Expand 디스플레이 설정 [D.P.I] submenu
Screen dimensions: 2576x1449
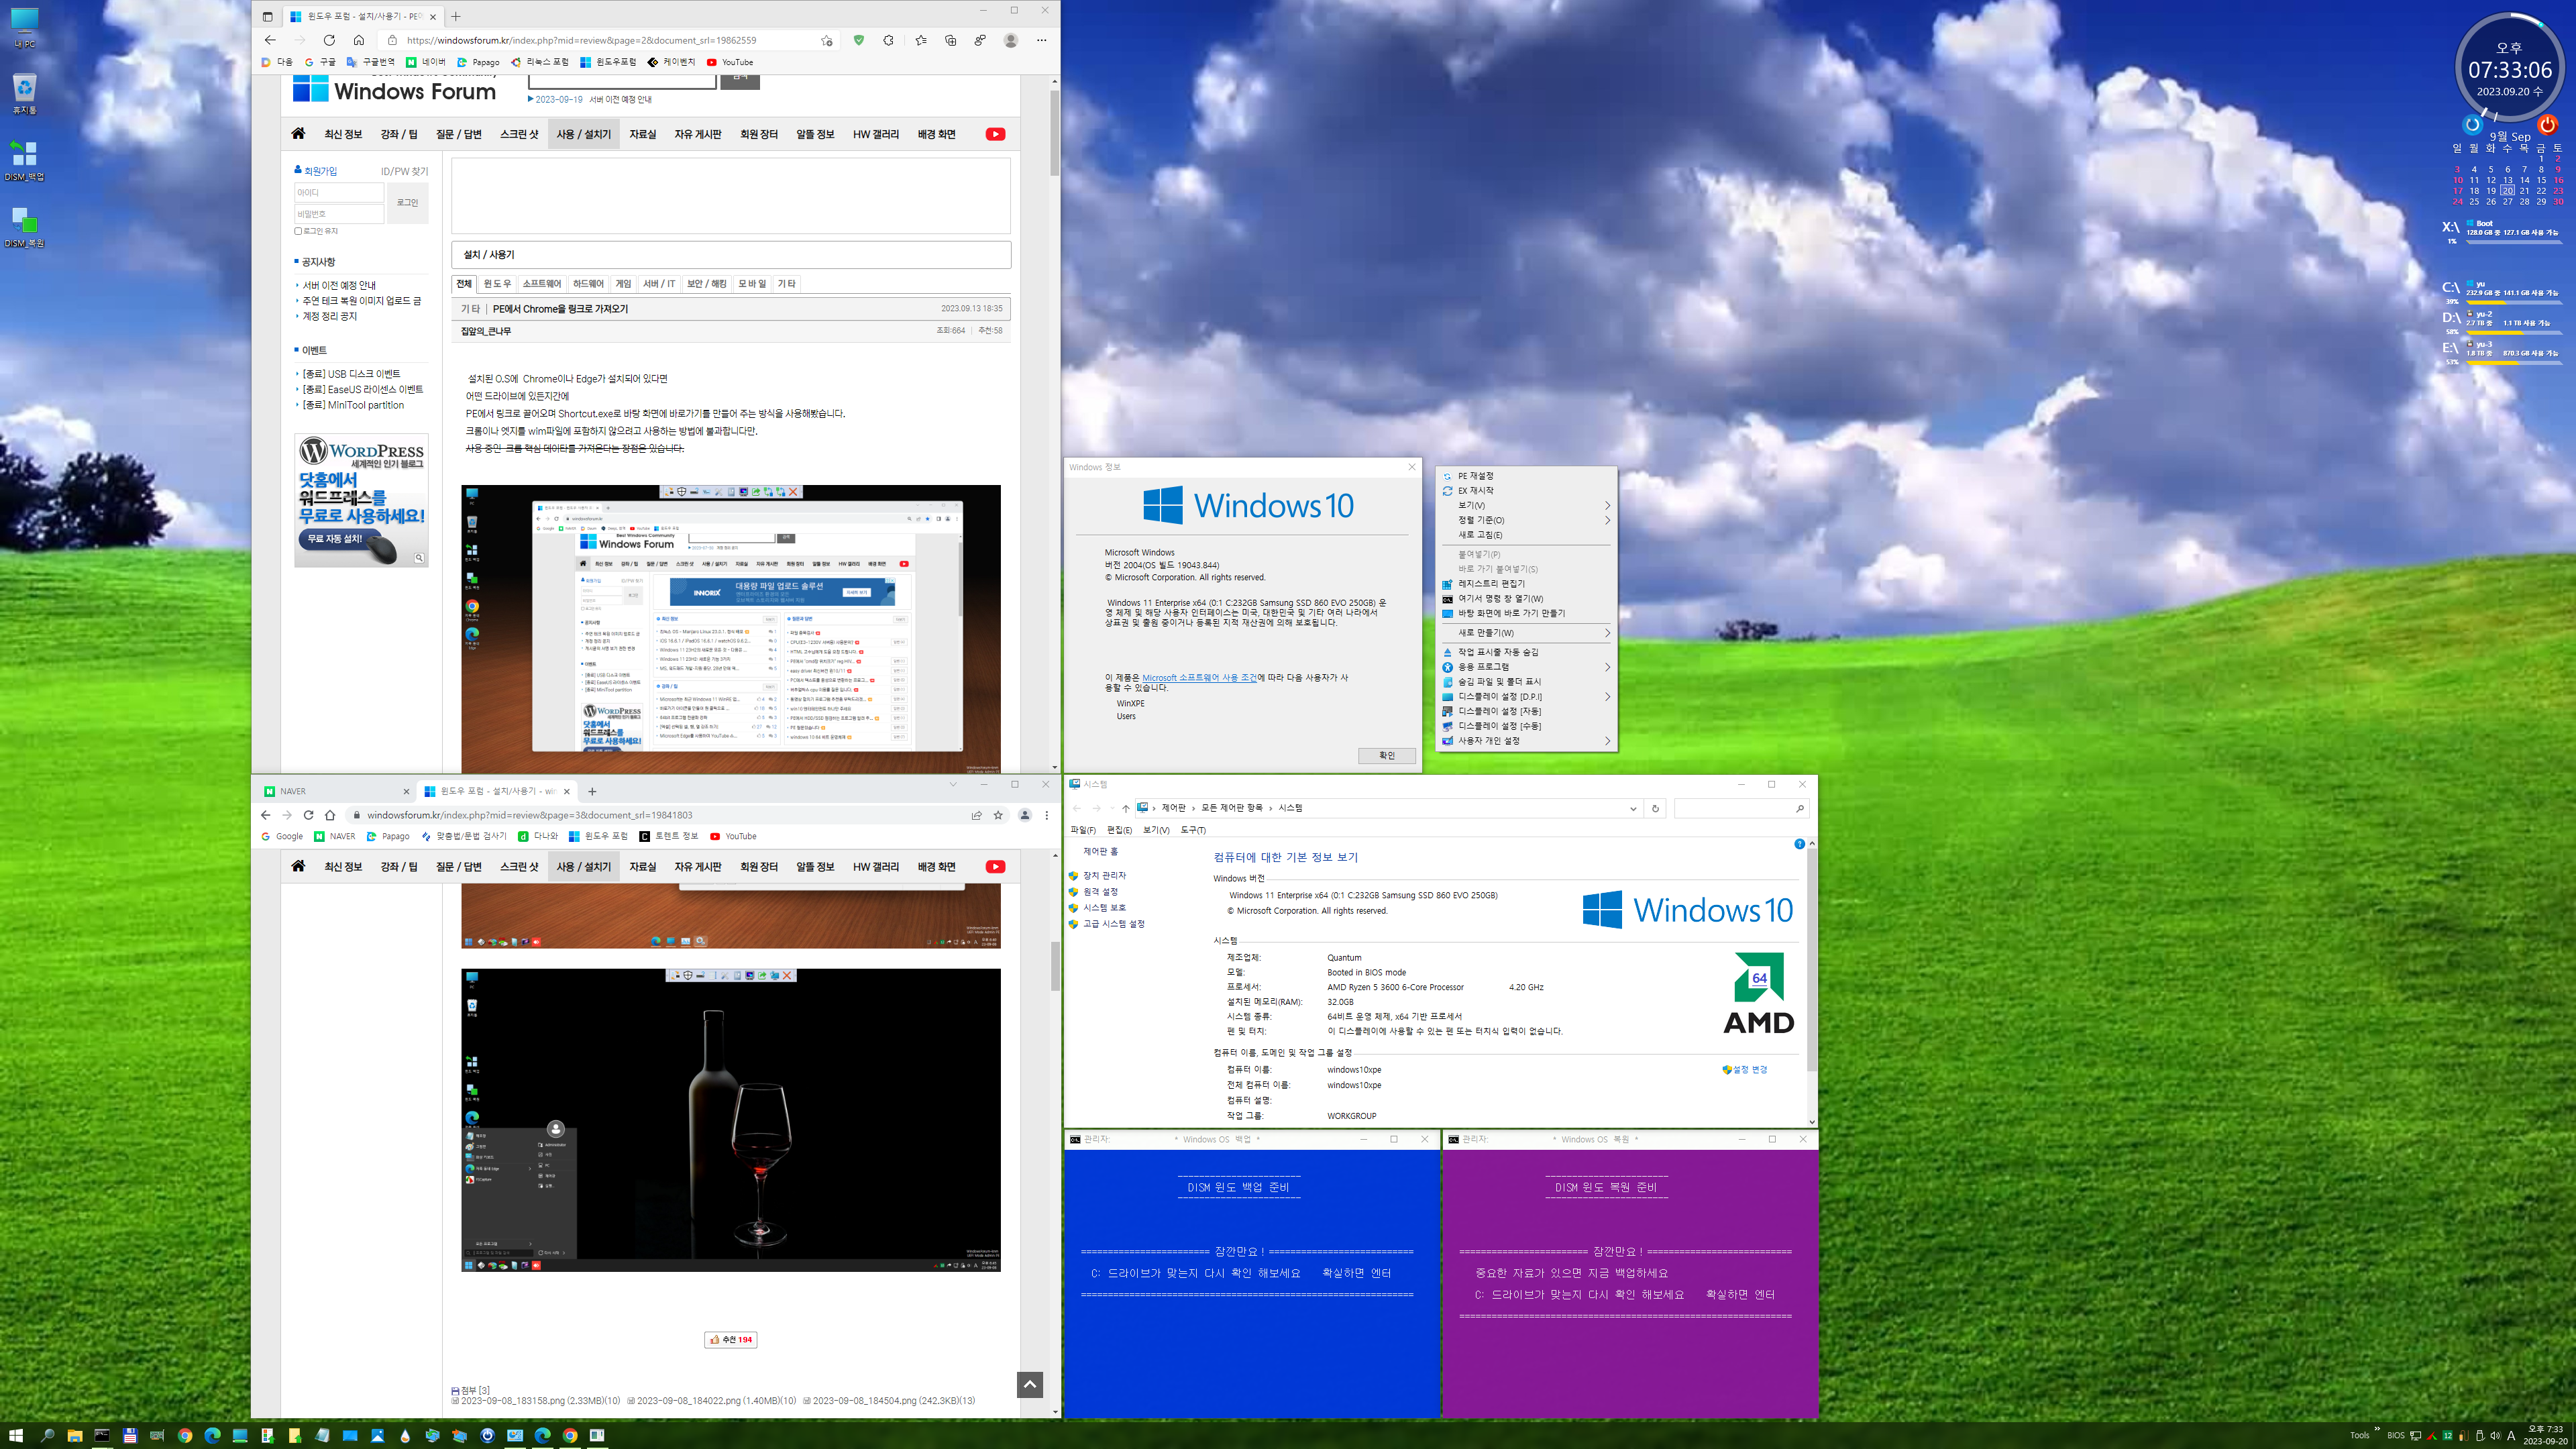(x=1527, y=697)
